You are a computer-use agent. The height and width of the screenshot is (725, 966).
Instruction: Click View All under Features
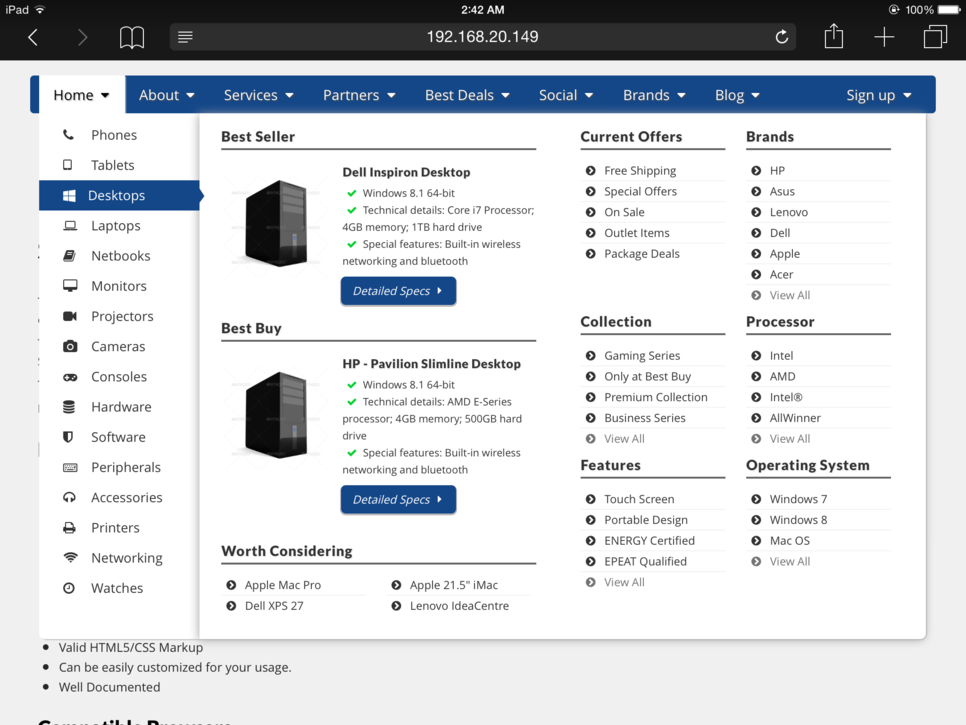pos(624,582)
